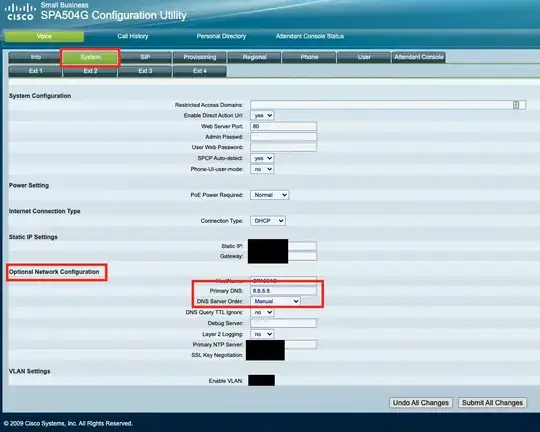Switch to the Phone tab
Screen dimensions: 540x432
pyautogui.click(x=309, y=57)
